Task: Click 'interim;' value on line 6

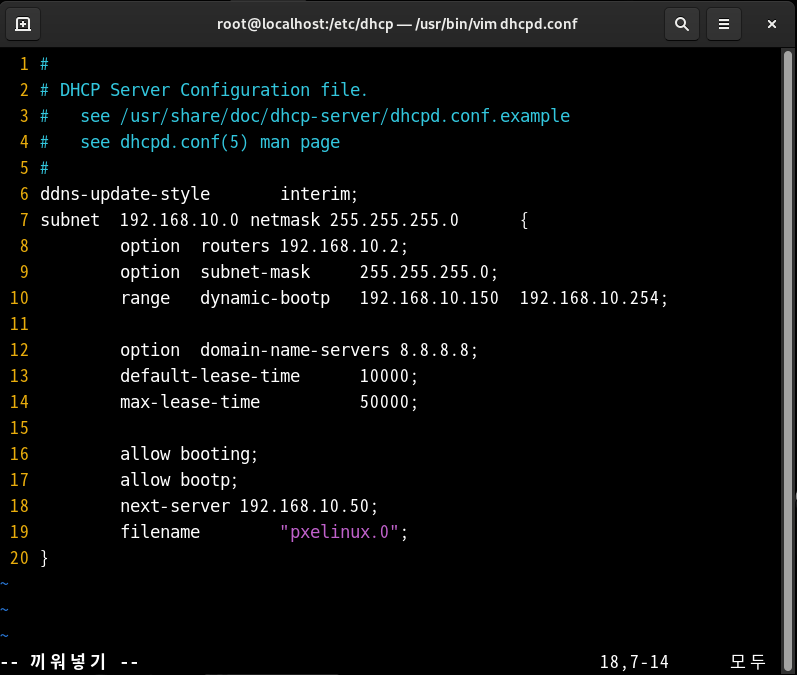Action: coord(319,194)
